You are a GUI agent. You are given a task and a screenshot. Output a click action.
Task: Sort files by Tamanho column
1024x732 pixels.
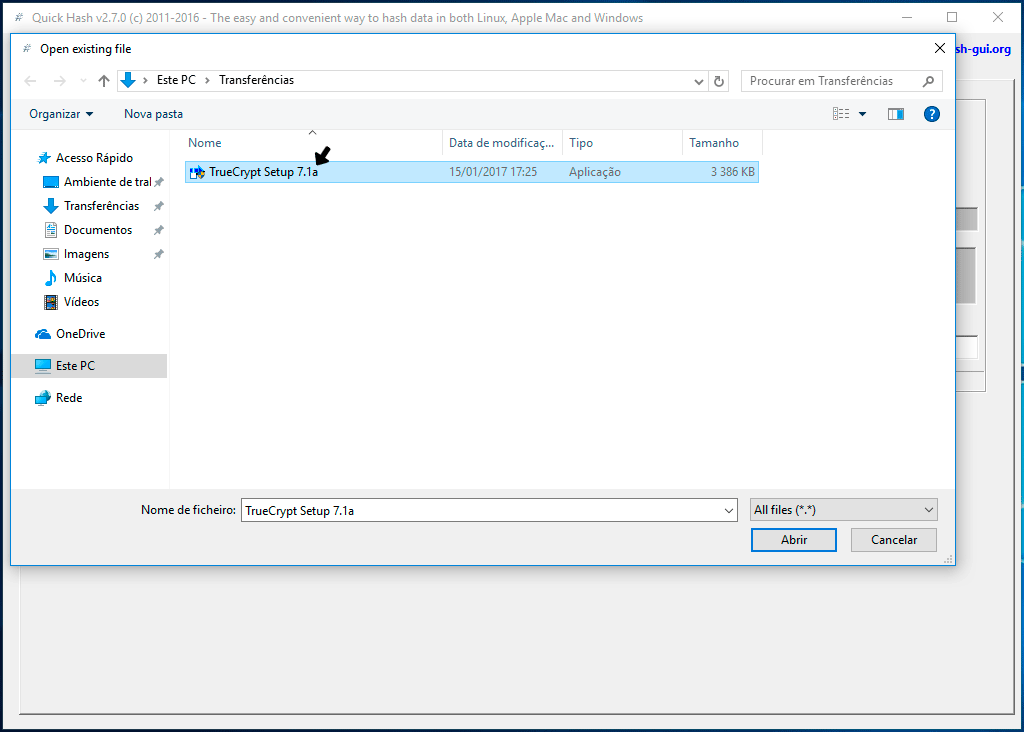tap(722, 143)
